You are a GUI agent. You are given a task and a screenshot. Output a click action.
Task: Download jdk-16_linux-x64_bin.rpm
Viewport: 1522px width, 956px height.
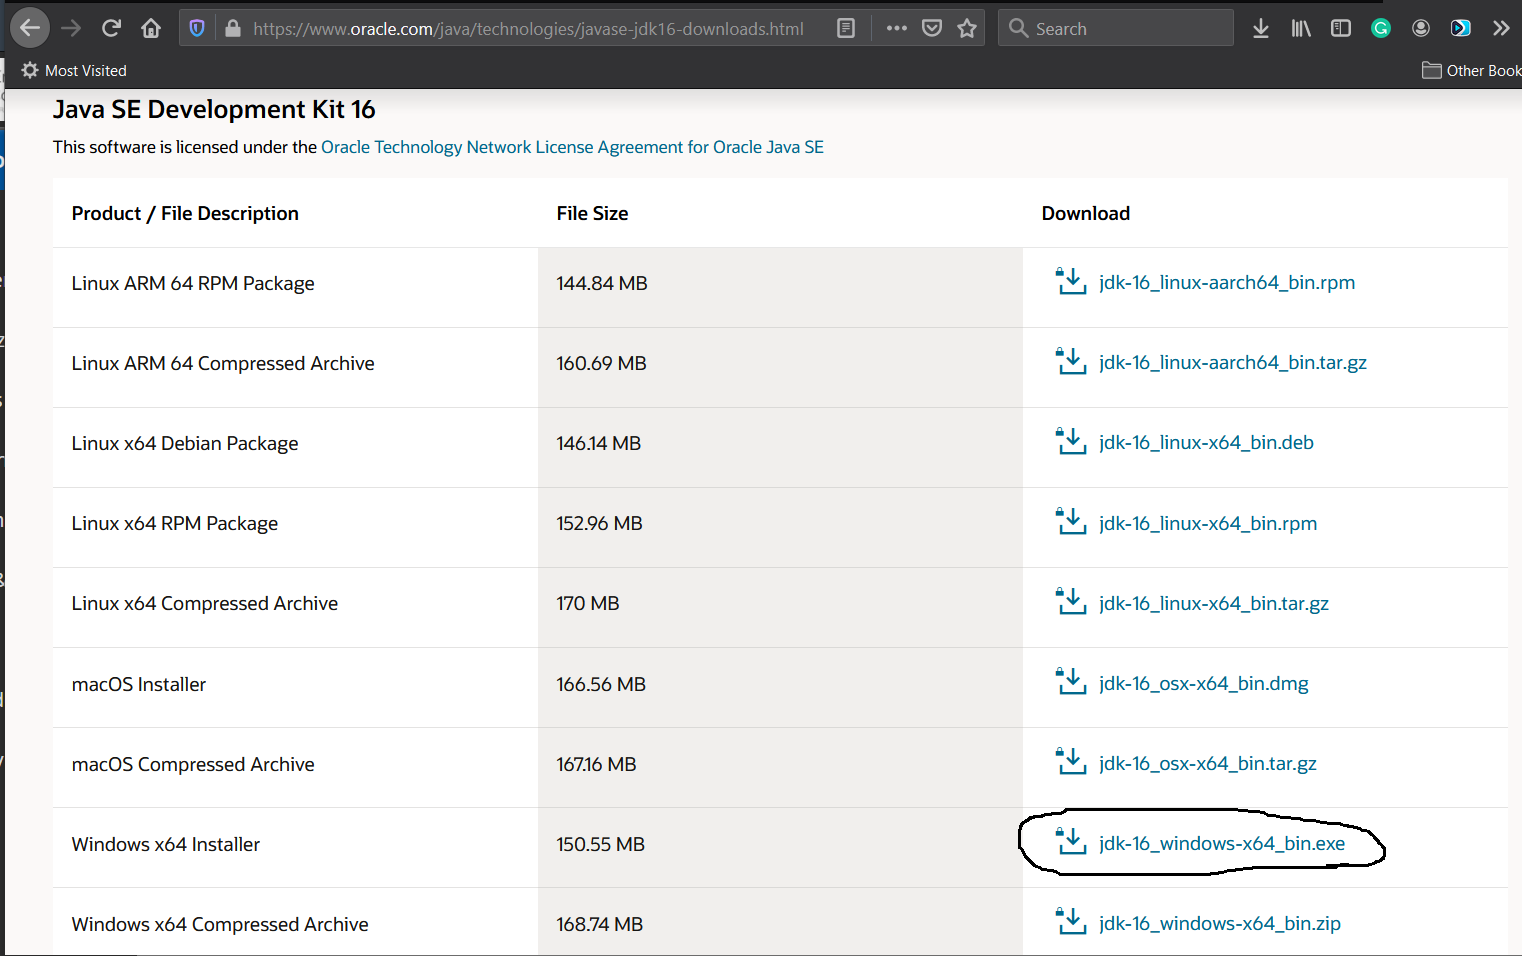click(1208, 523)
